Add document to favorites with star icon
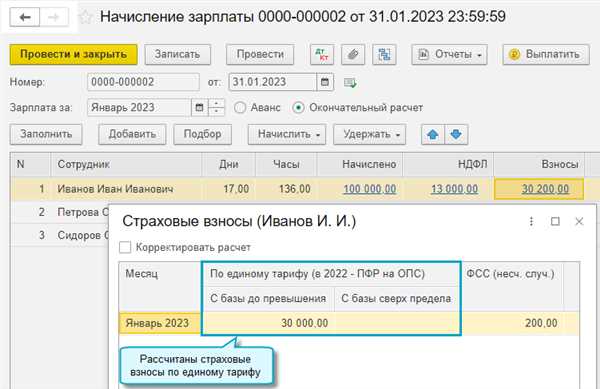The image size is (600, 389). (x=86, y=17)
